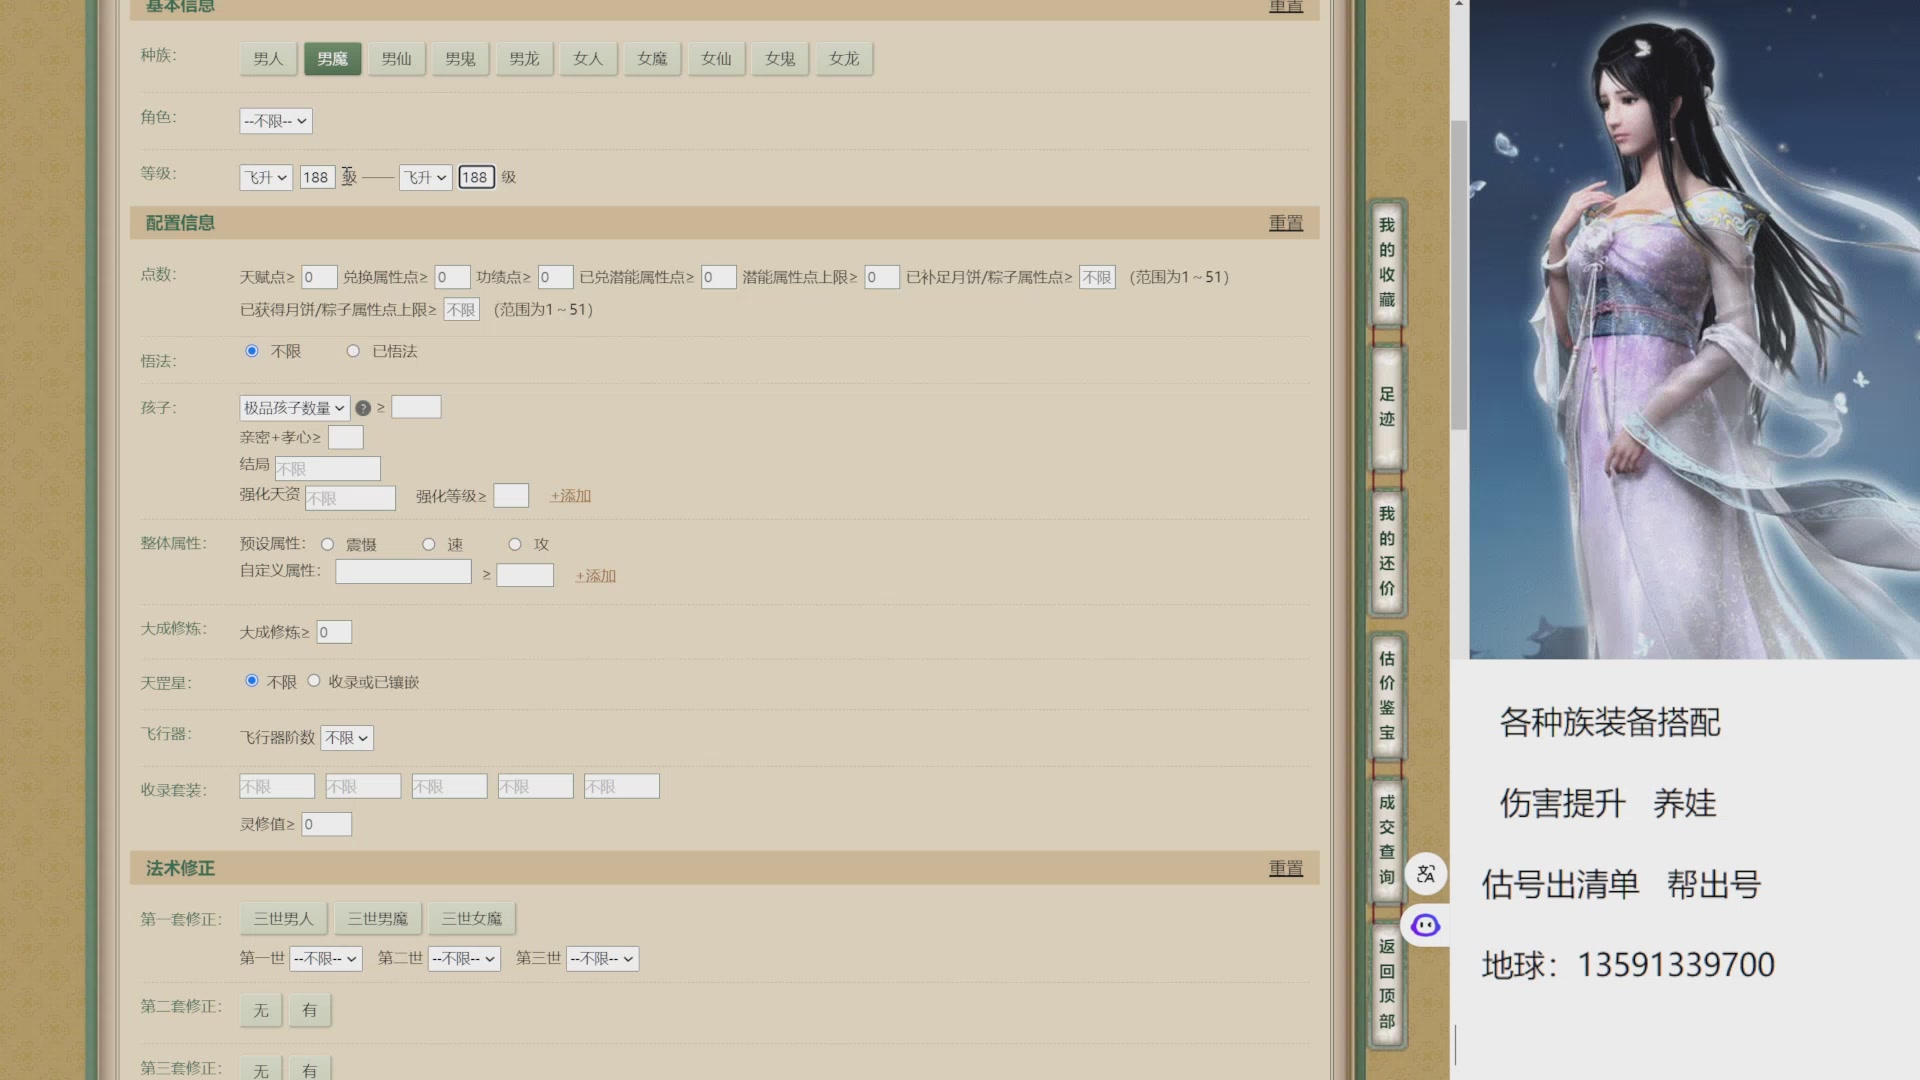Select the 男人 race button
The image size is (1920, 1080).
pos(268,59)
